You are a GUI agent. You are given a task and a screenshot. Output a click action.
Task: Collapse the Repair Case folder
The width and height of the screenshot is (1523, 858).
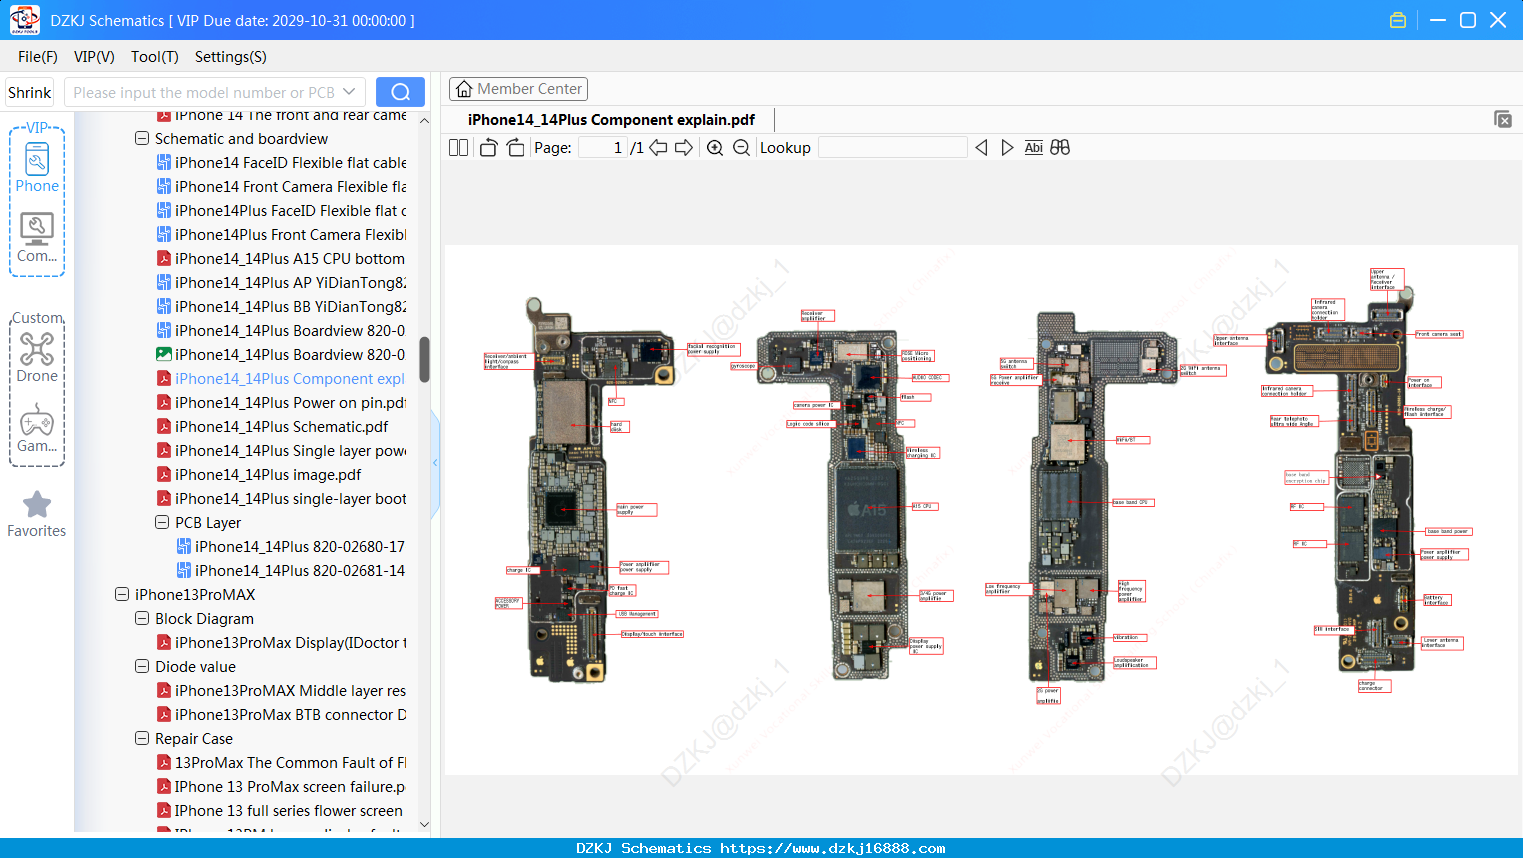pyautogui.click(x=142, y=738)
